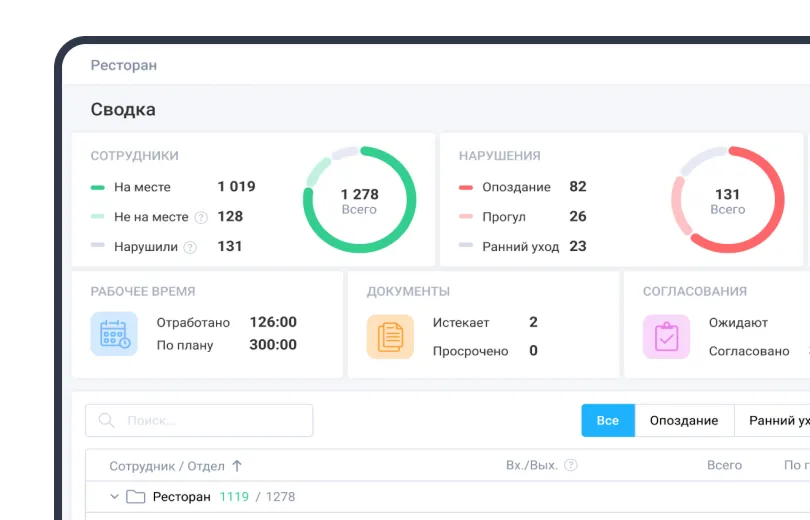Click the Опоздание count 82
810x520 pixels.
pos(578,186)
